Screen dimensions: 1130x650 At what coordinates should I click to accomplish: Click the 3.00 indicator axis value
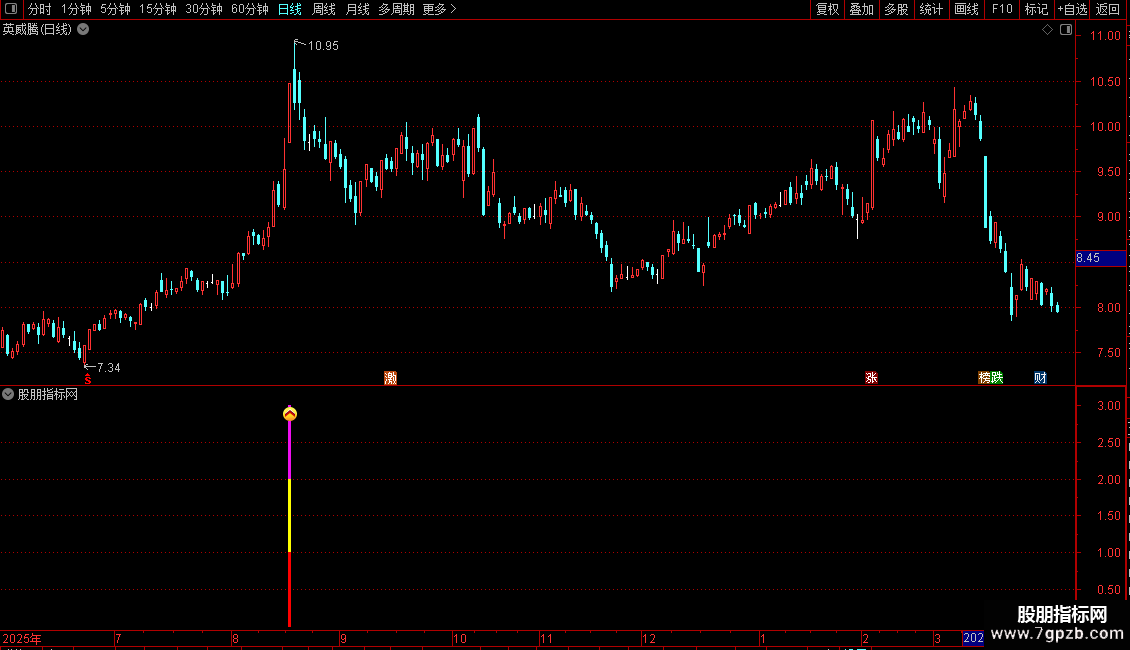1108,406
